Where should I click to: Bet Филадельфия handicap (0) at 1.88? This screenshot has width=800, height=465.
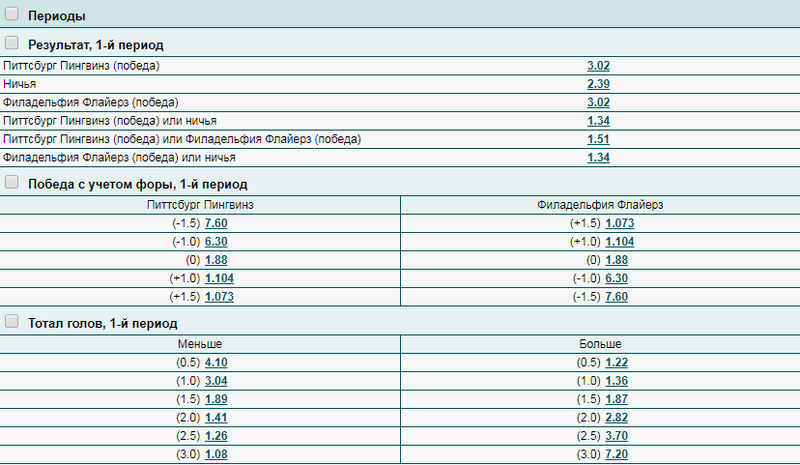(x=616, y=260)
